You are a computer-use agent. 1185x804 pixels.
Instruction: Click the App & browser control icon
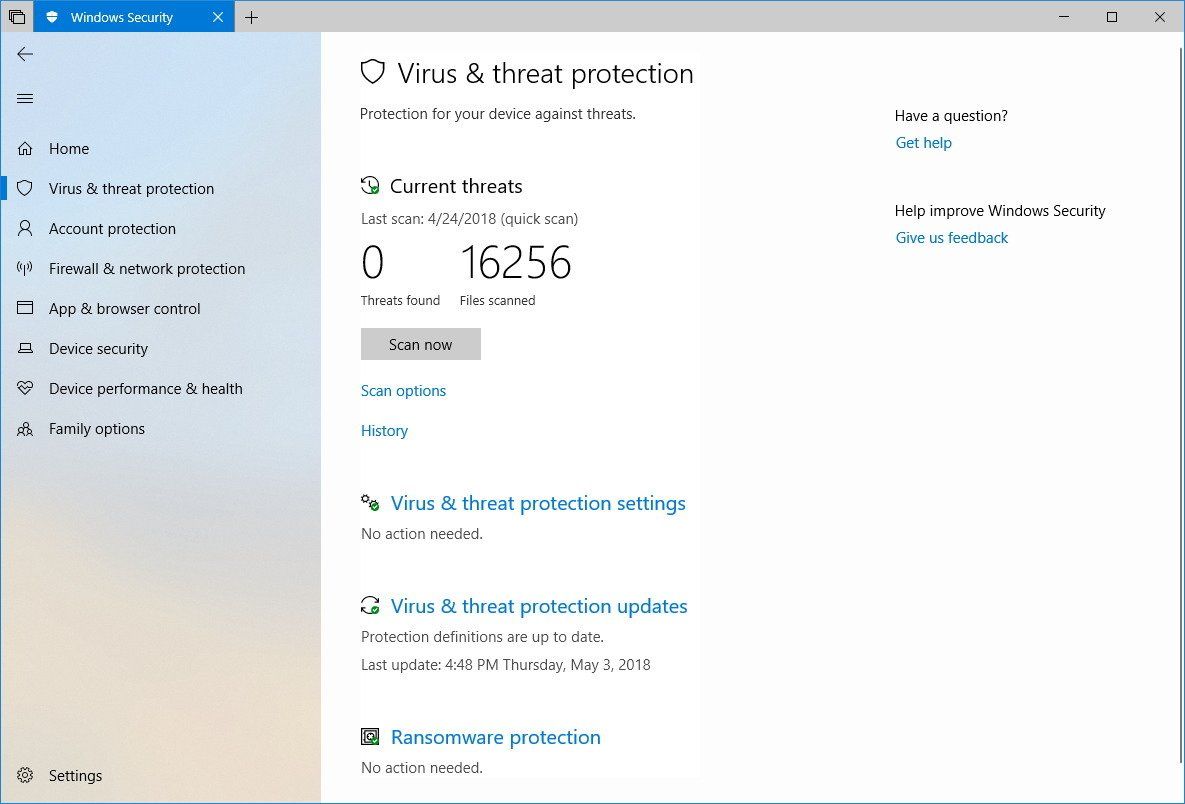(25, 308)
